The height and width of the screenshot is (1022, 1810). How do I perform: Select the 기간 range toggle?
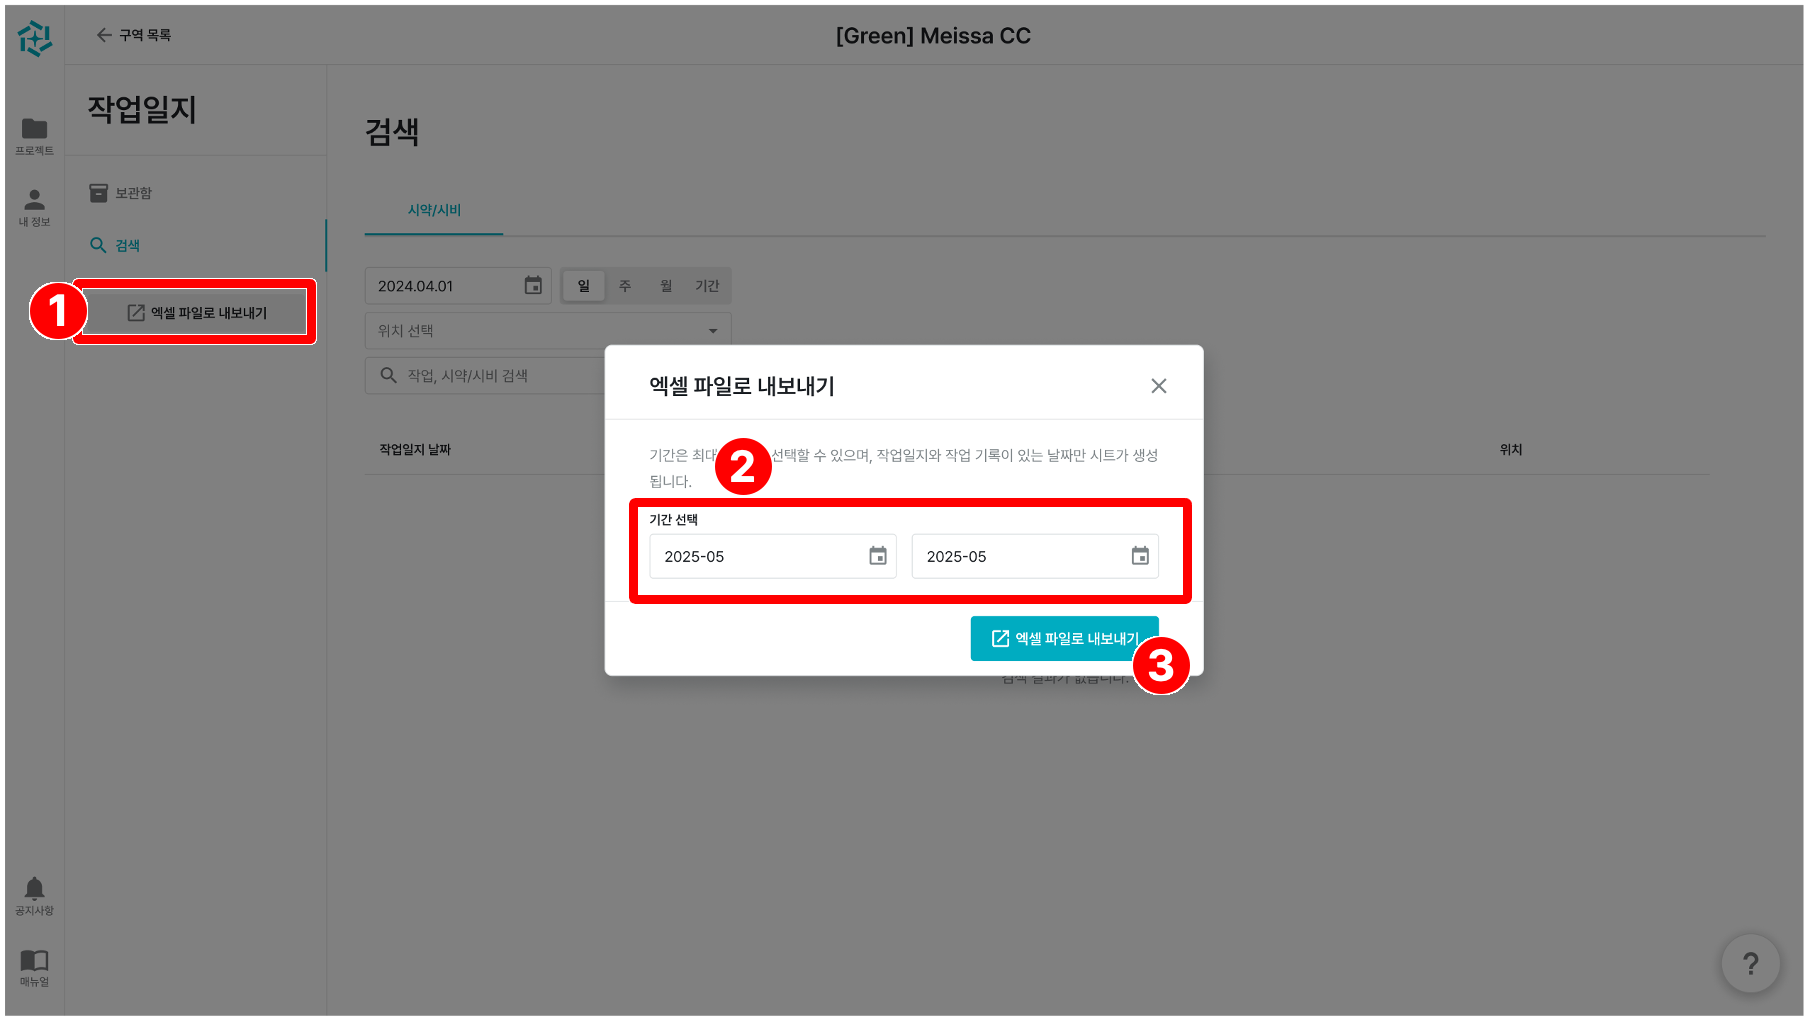[707, 286]
